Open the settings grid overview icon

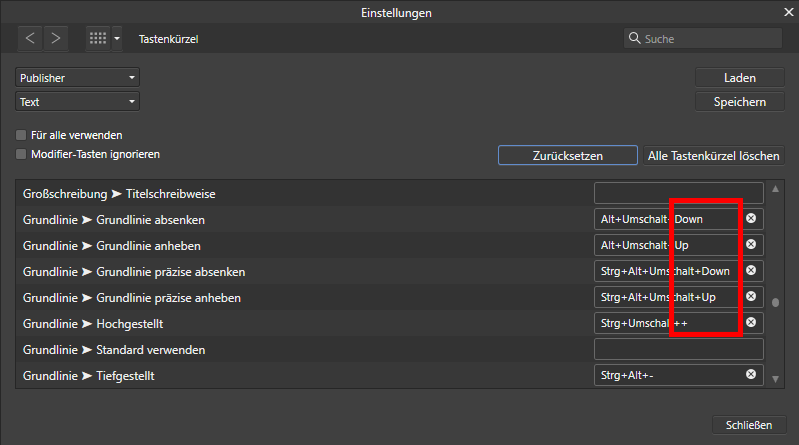click(x=98, y=39)
